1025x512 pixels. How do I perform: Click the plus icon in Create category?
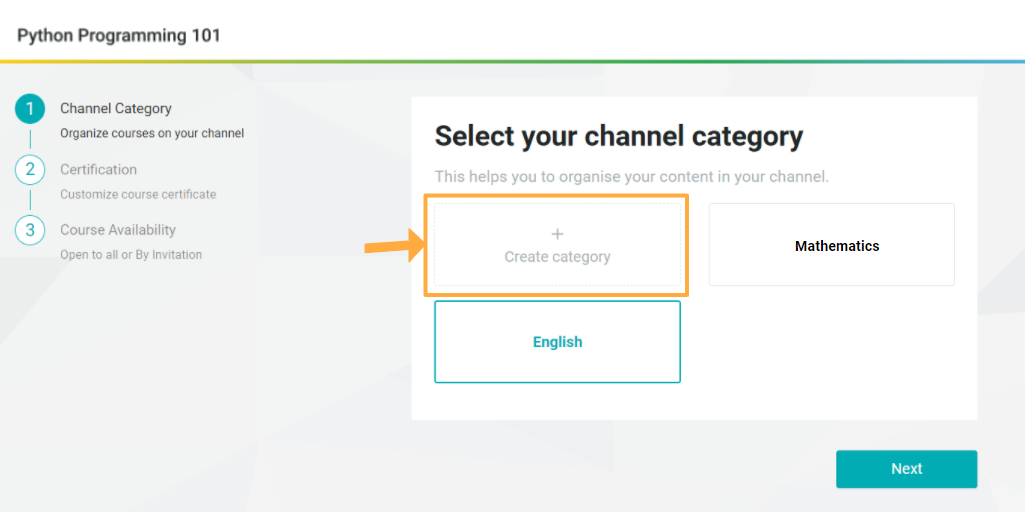[x=558, y=234]
